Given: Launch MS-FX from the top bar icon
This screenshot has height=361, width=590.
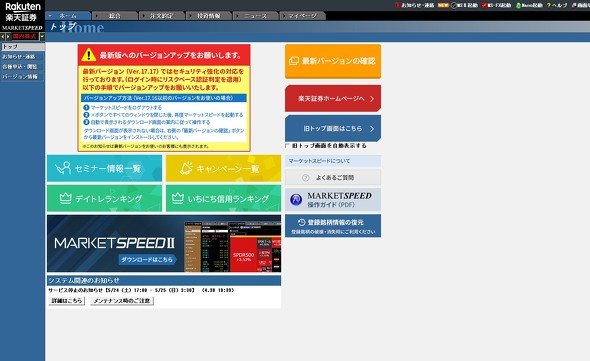Looking at the screenshot, I should [484, 5].
